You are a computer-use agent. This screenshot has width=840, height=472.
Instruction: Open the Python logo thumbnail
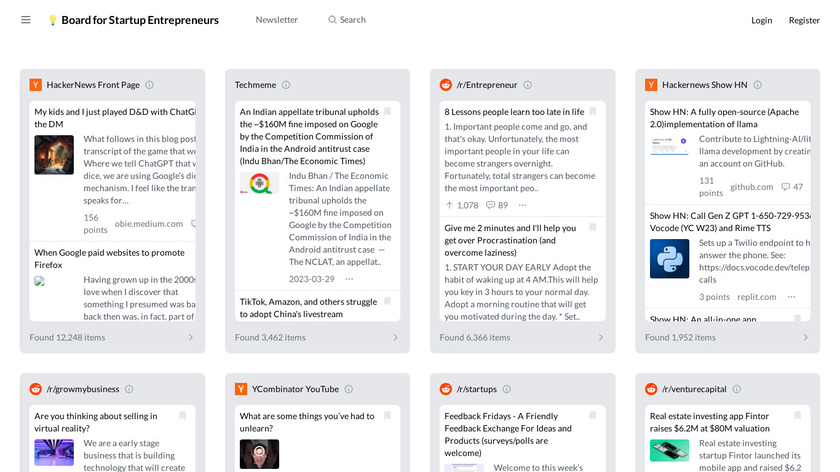tap(669, 258)
